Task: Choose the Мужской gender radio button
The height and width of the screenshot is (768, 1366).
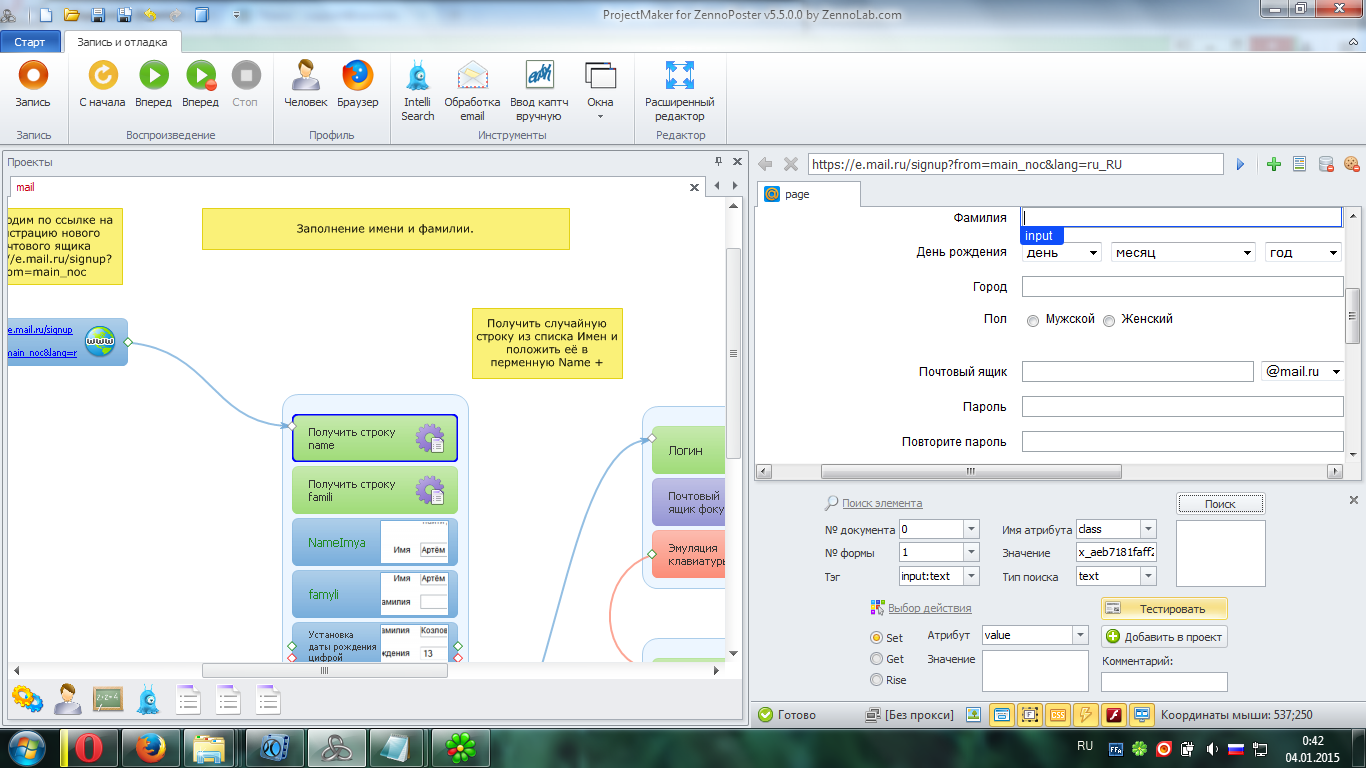Action: pyautogui.click(x=1033, y=321)
